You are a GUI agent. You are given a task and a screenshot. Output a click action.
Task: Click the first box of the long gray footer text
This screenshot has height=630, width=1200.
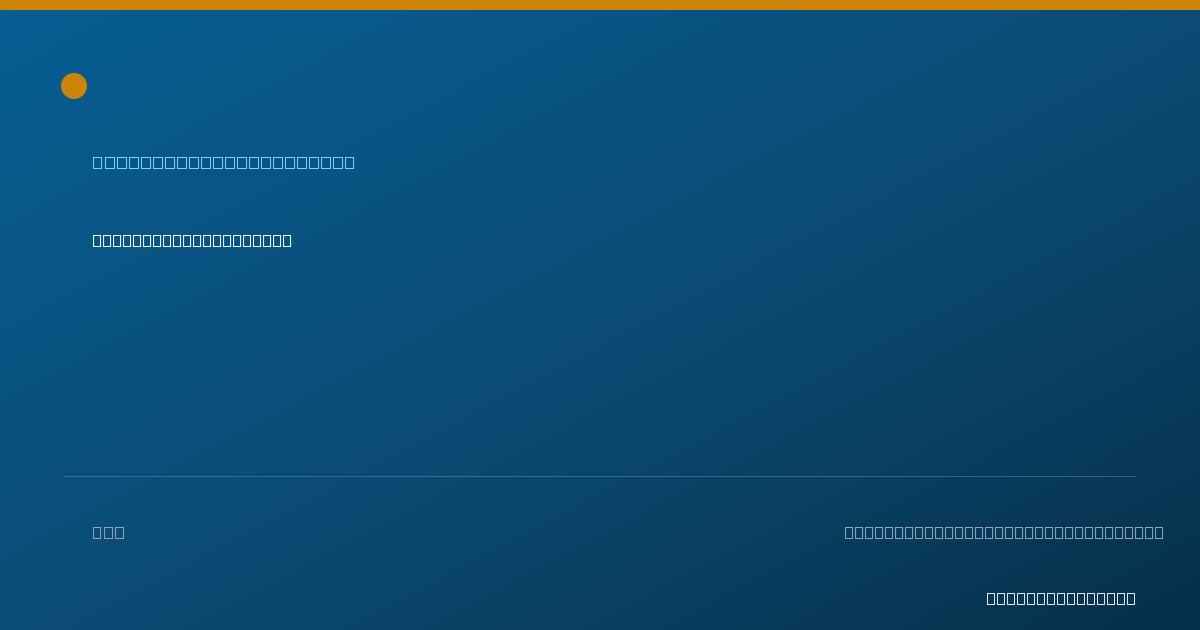point(850,532)
